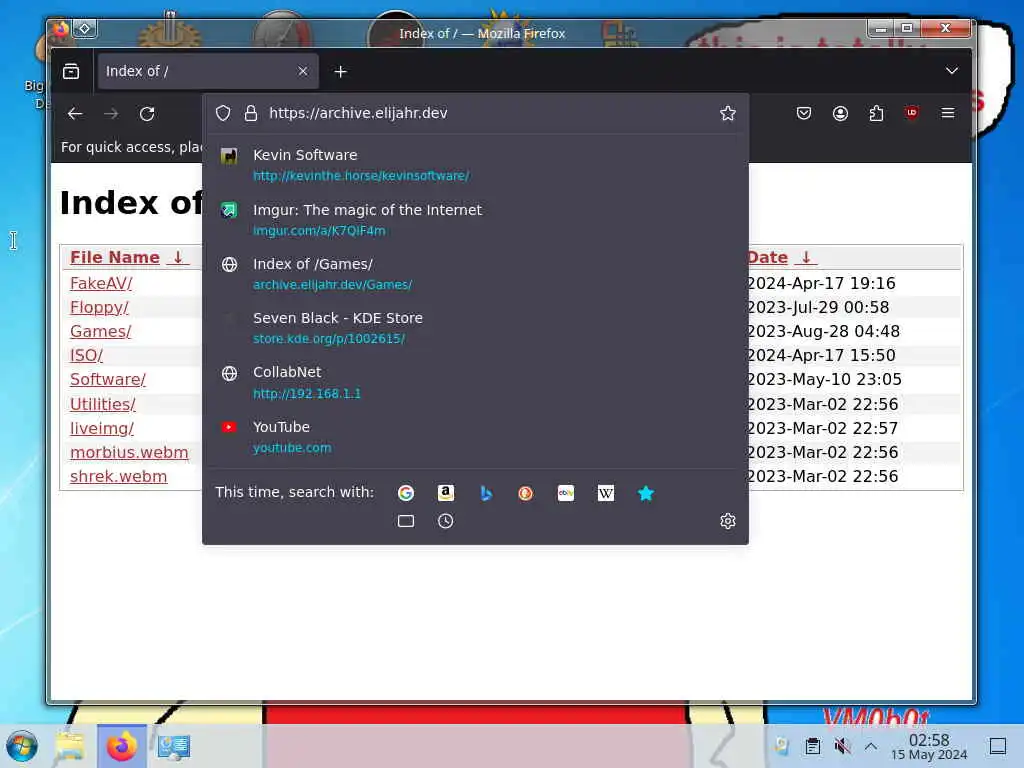Open the shrek.webm file link
Screen dimensions: 1024x768
click(118, 476)
